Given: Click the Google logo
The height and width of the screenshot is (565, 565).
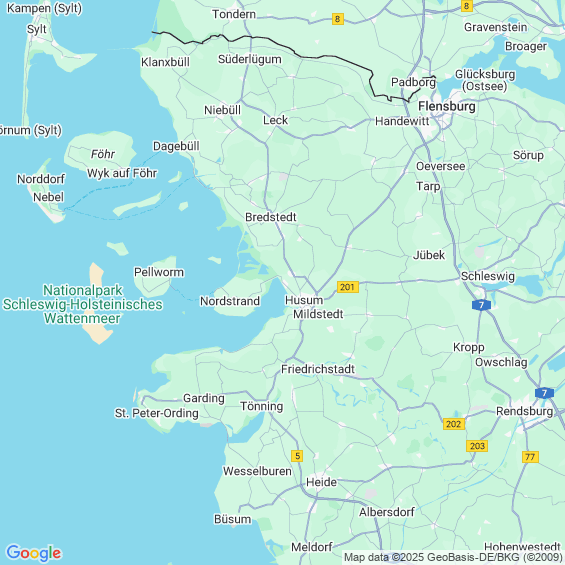Looking at the screenshot, I should pos(34,553).
